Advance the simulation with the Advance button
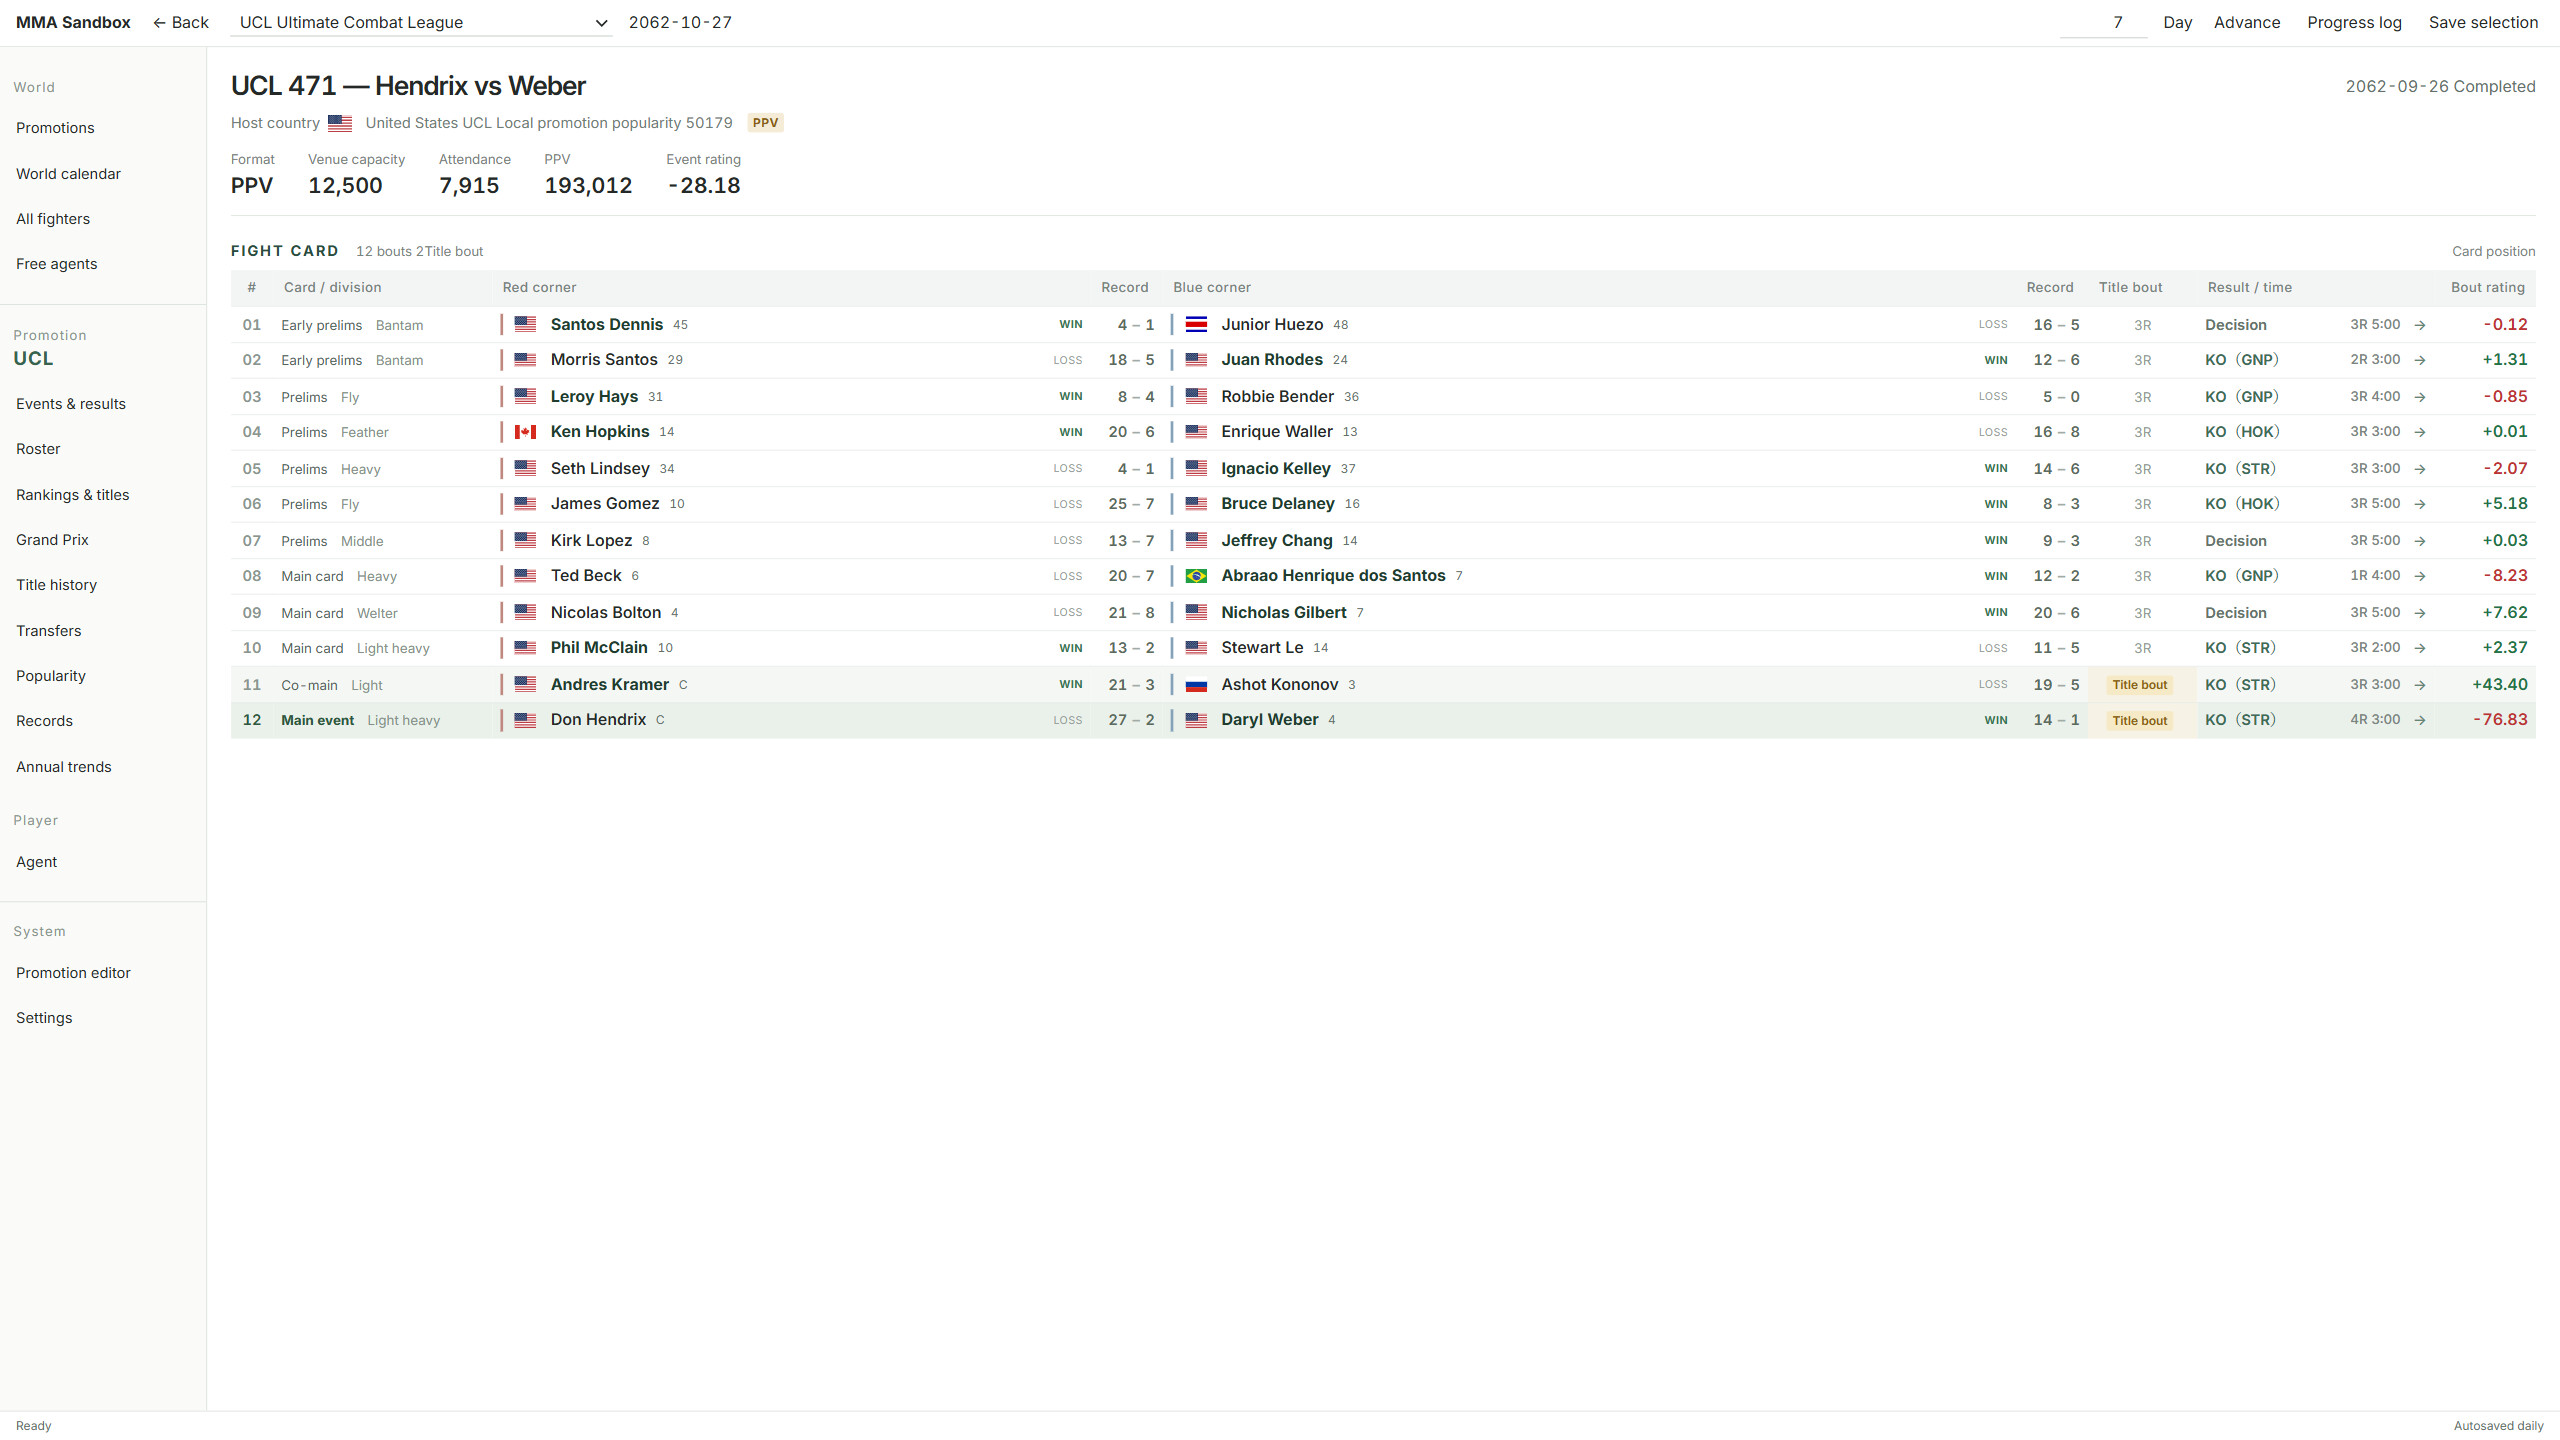 tap(2247, 22)
